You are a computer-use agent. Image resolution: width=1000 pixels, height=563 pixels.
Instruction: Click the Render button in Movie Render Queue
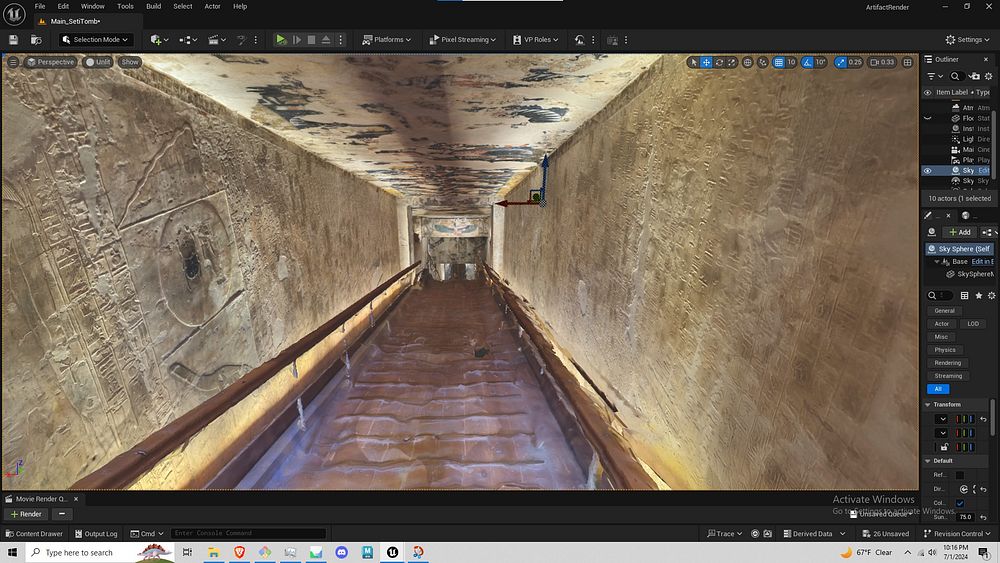[26, 514]
